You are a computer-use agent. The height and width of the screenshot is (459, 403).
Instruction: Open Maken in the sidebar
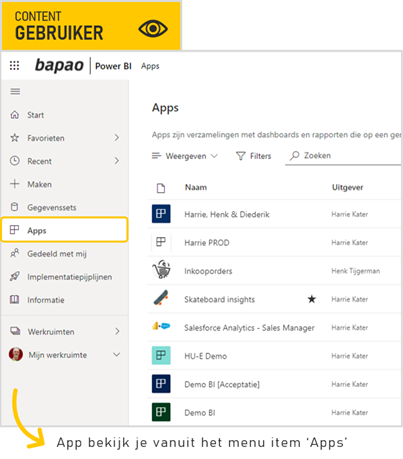tap(64, 184)
